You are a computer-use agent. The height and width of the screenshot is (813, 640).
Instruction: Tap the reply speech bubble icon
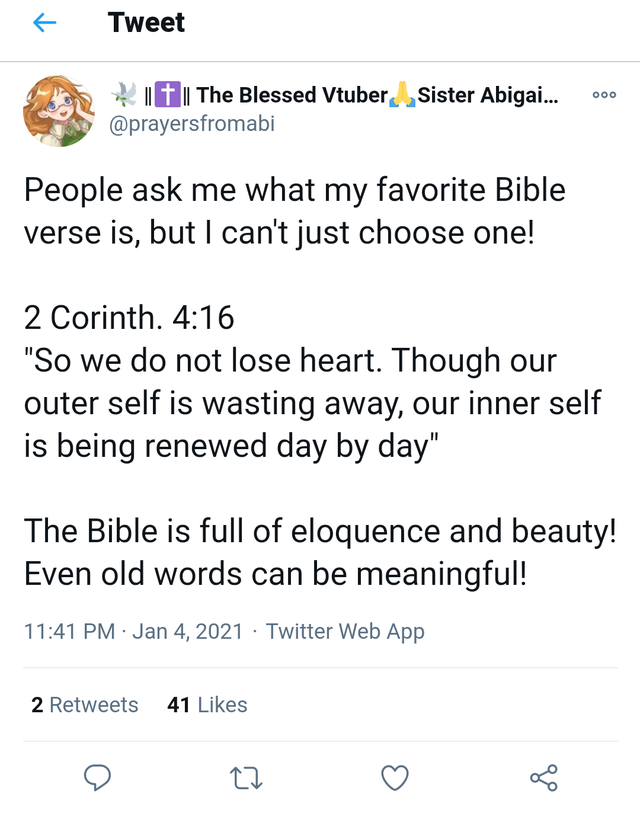98,777
